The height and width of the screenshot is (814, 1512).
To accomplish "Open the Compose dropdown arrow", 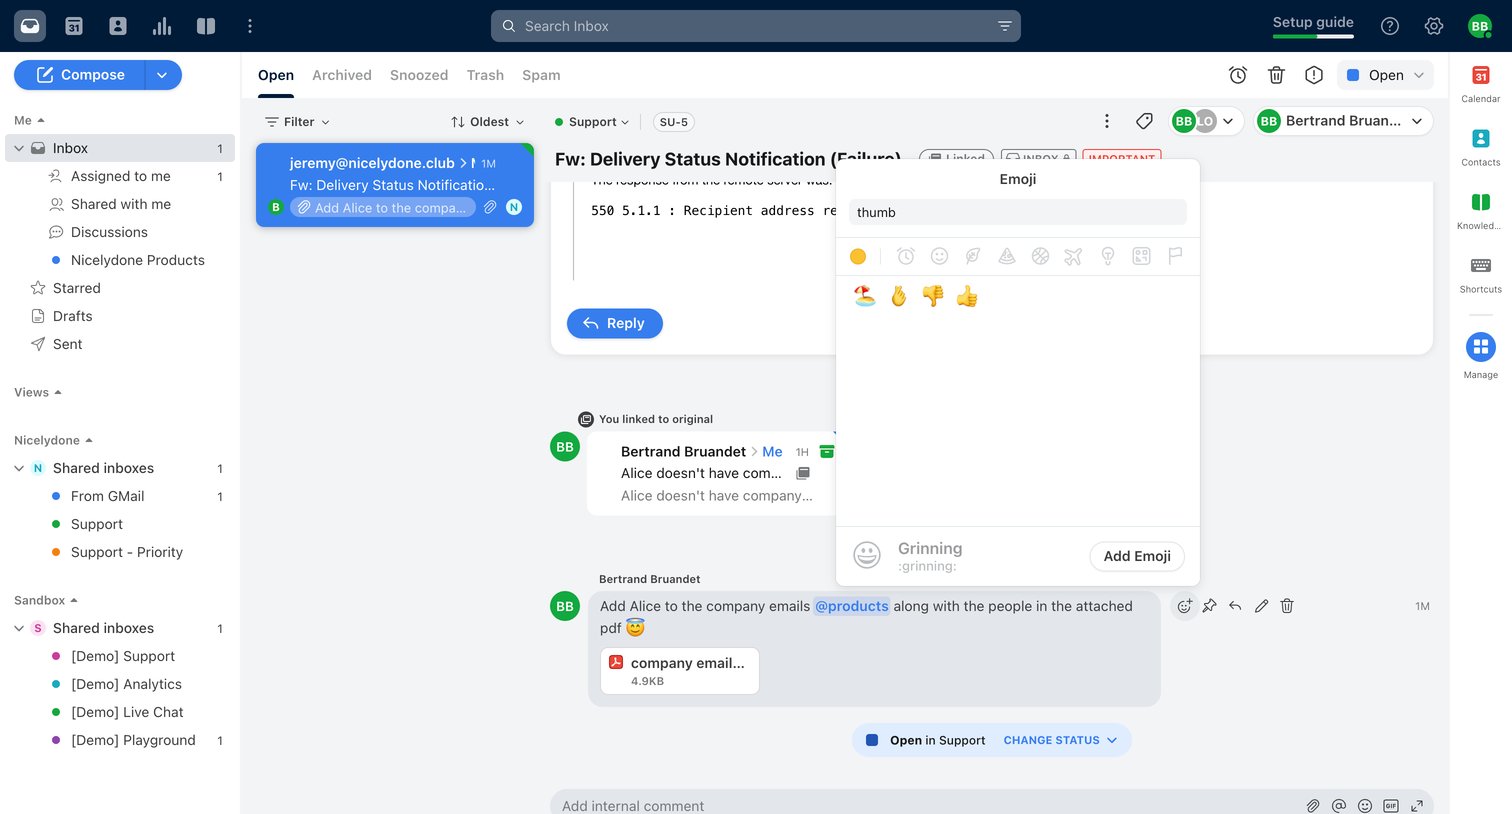I will [162, 75].
